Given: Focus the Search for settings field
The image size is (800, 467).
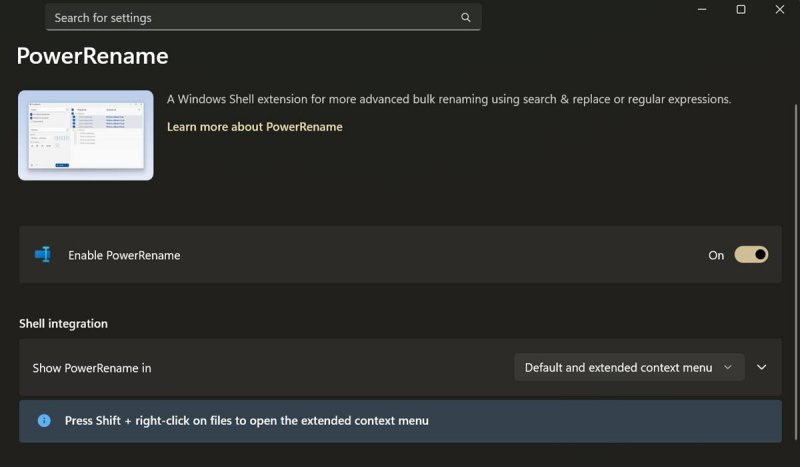Looking at the screenshot, I should [250, 18].
